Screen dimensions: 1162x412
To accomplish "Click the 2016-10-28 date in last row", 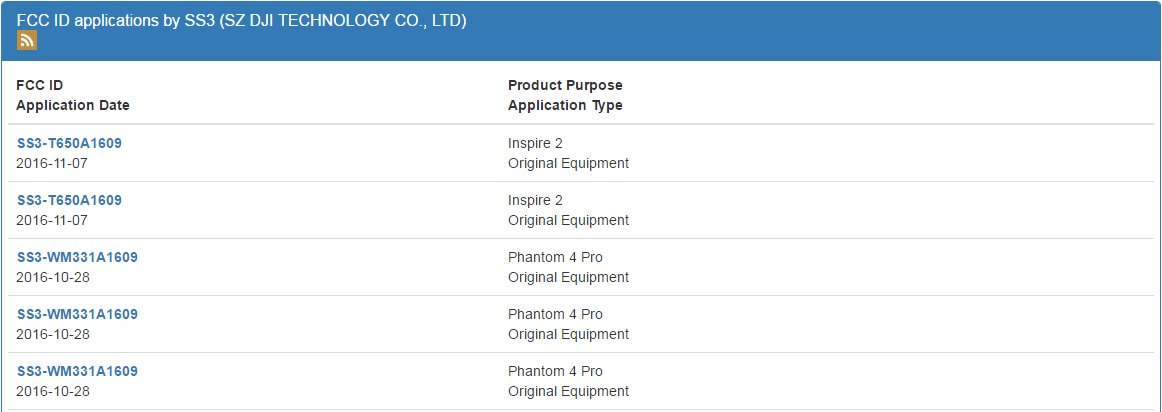I will [53, 391].
